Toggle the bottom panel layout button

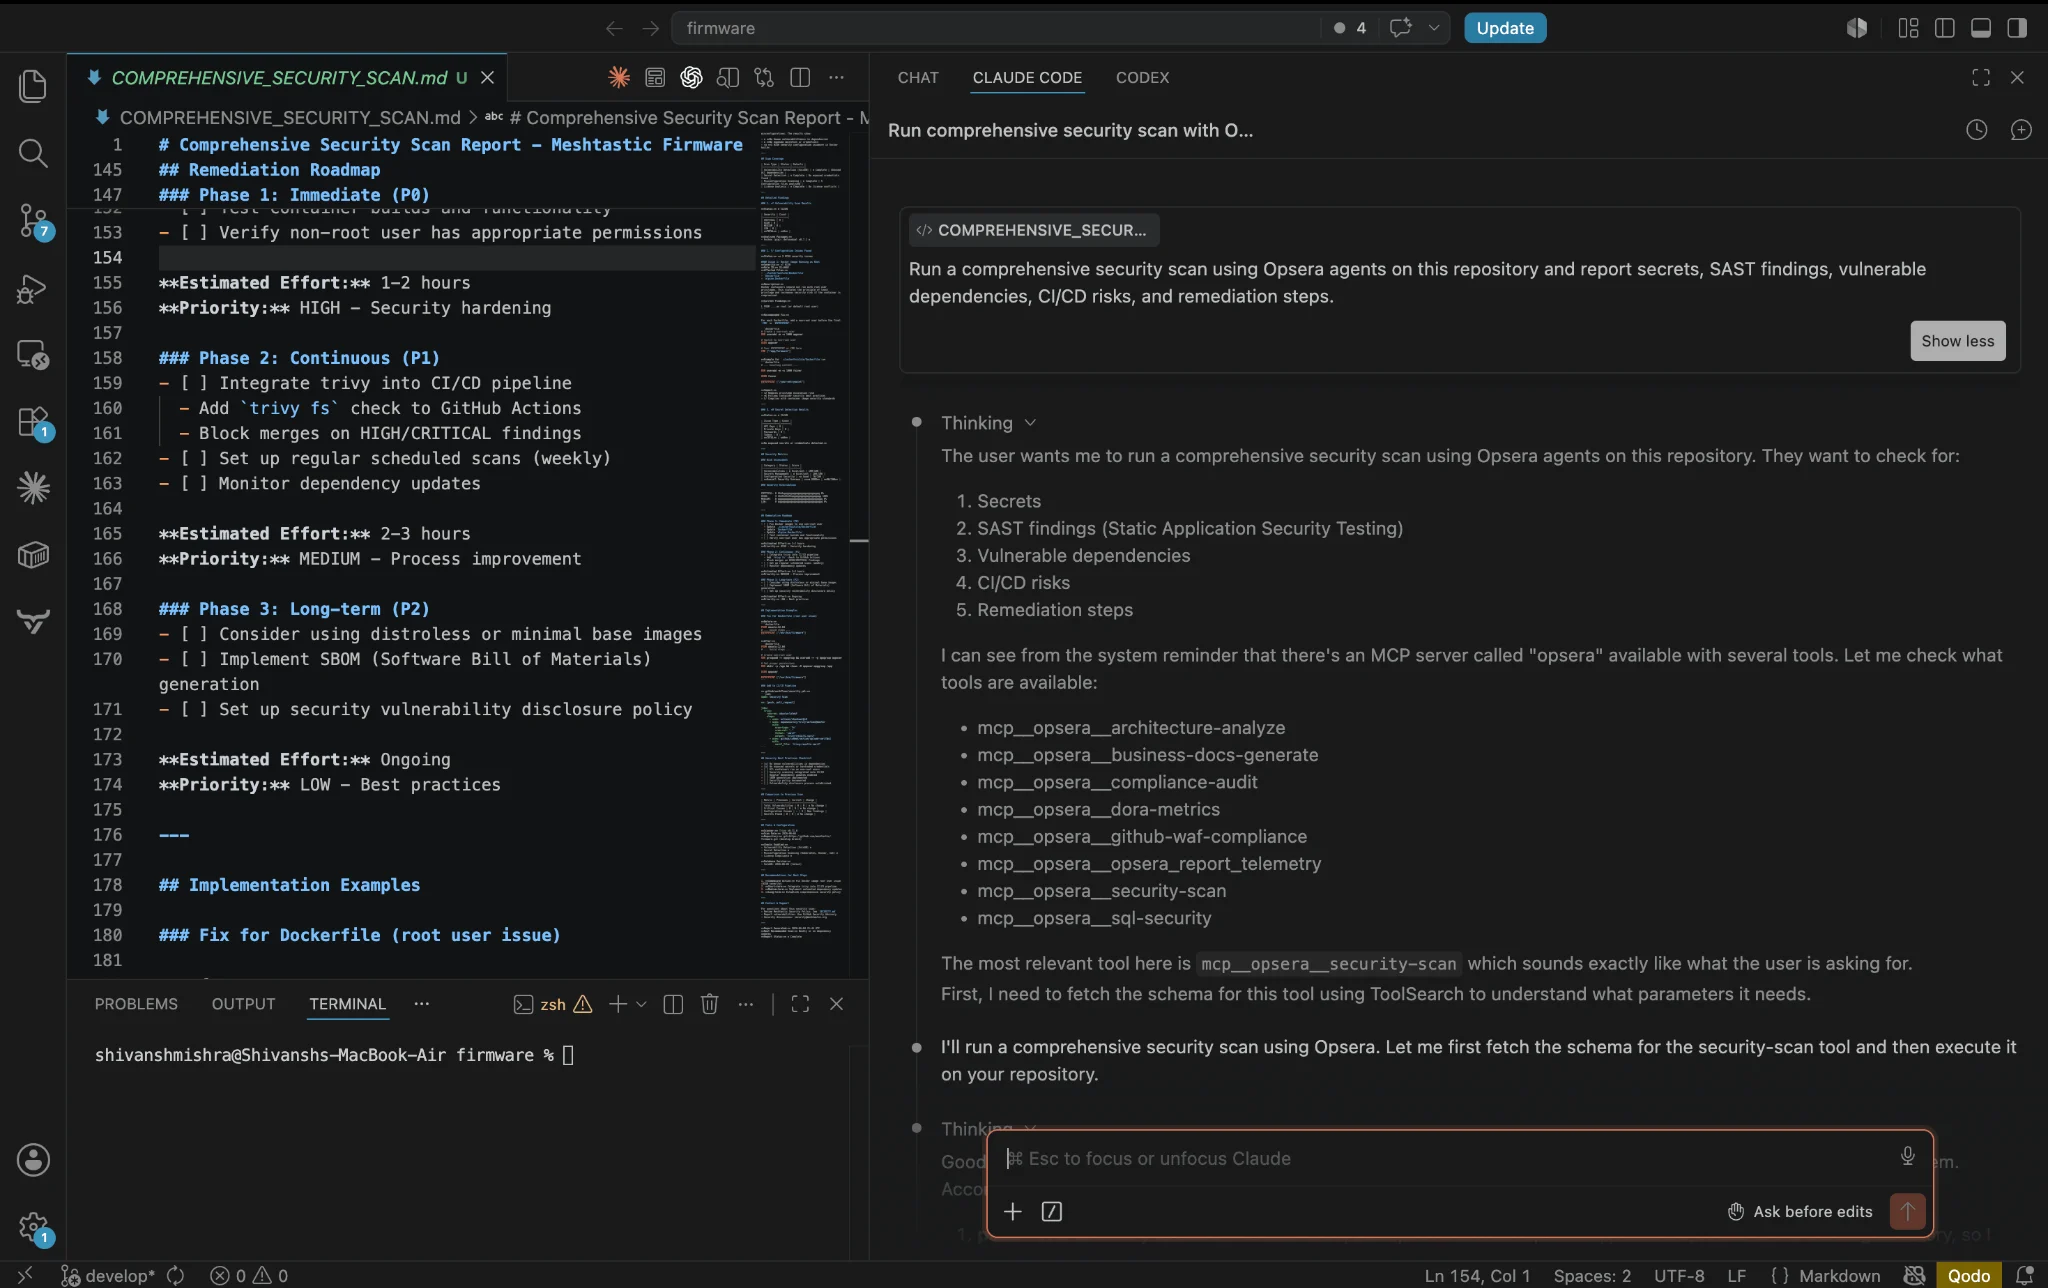click(1981, 28)
